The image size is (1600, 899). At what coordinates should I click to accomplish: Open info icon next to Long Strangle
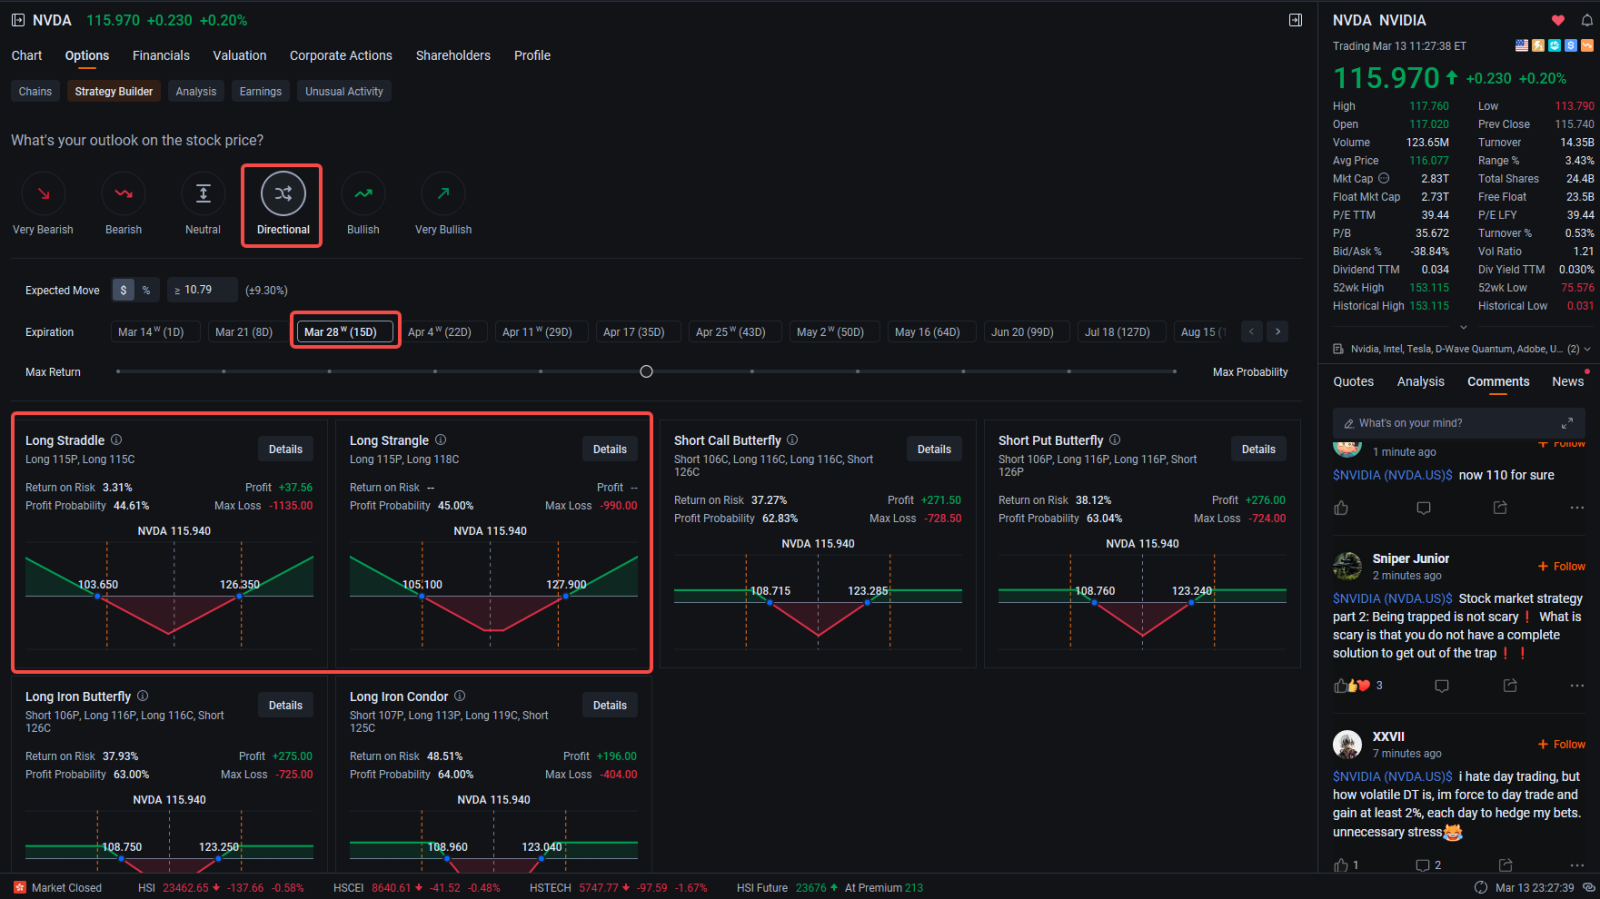440,440
